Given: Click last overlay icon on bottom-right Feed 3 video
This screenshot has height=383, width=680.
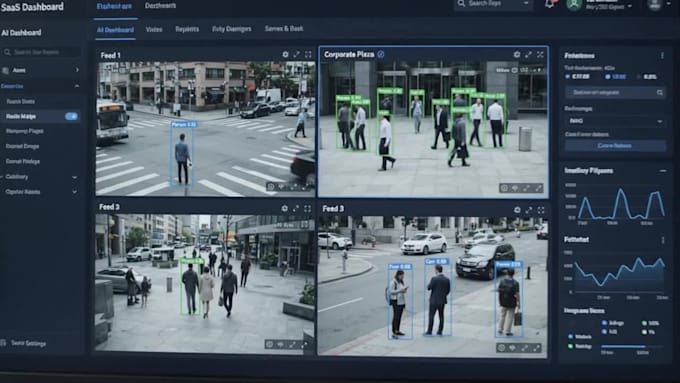Looking at the screenshot, I should click(537, 348).
